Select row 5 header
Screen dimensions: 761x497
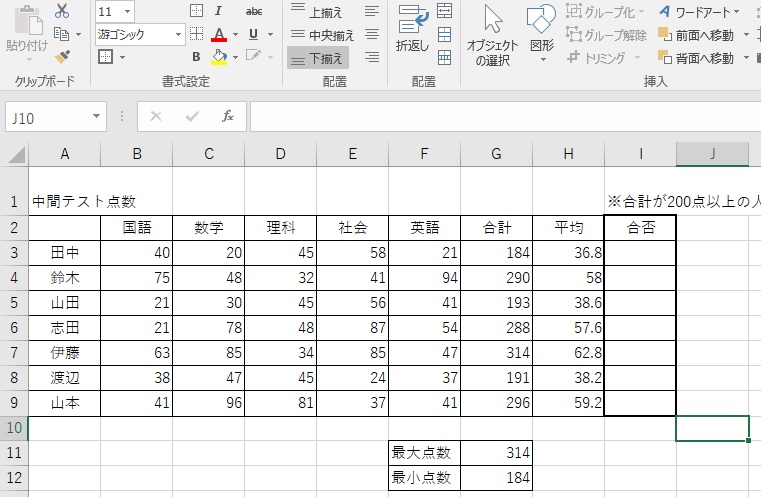(14, 303)
